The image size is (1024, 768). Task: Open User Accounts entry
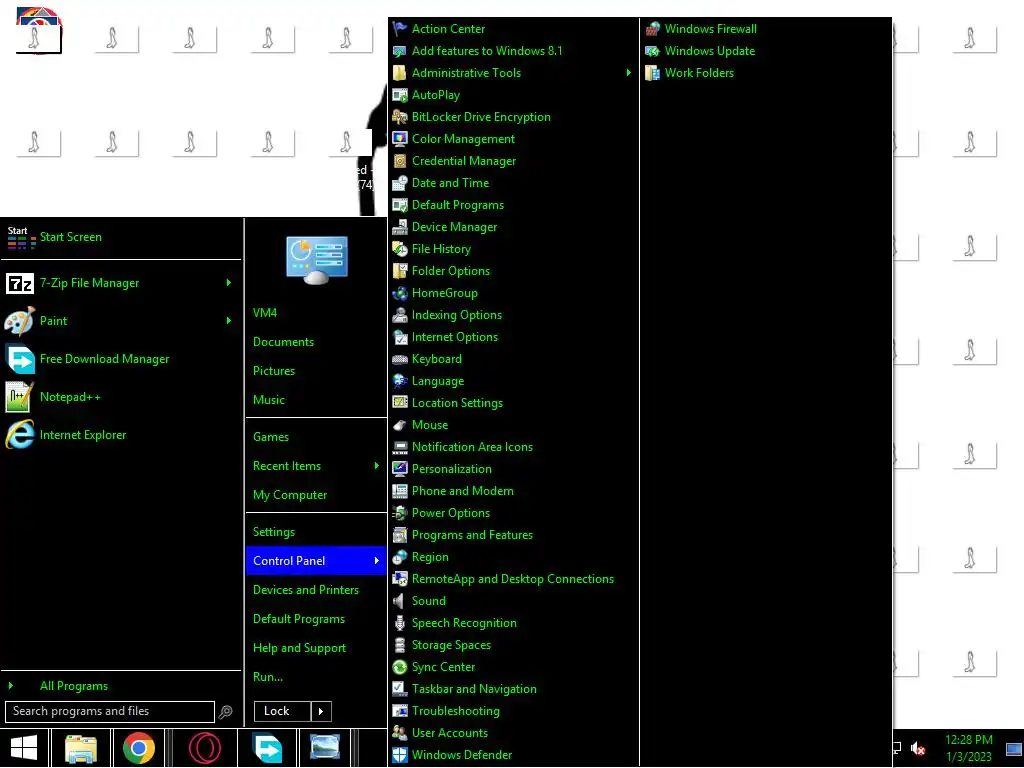tap(450, 733)
